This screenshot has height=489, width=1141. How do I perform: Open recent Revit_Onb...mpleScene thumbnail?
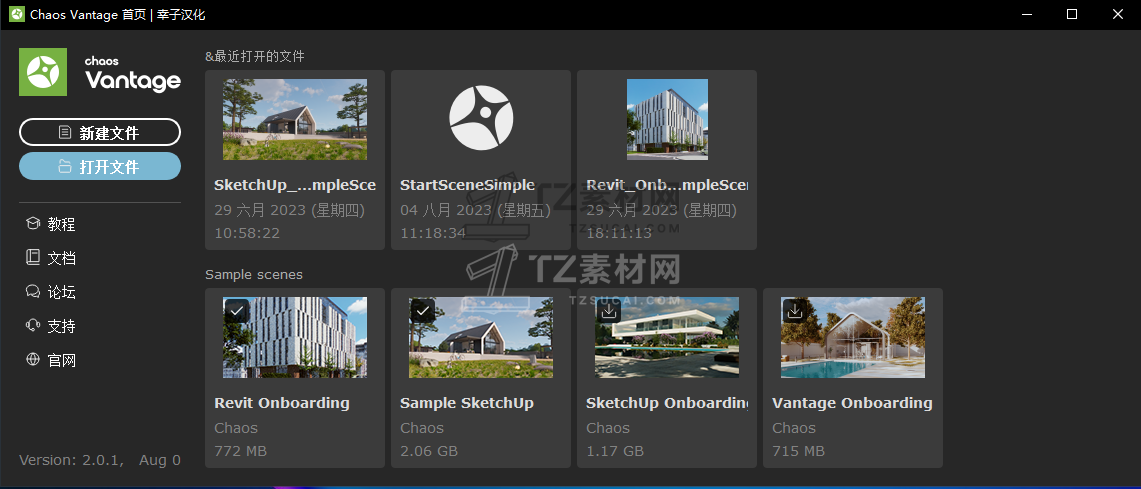click(667, 119)
